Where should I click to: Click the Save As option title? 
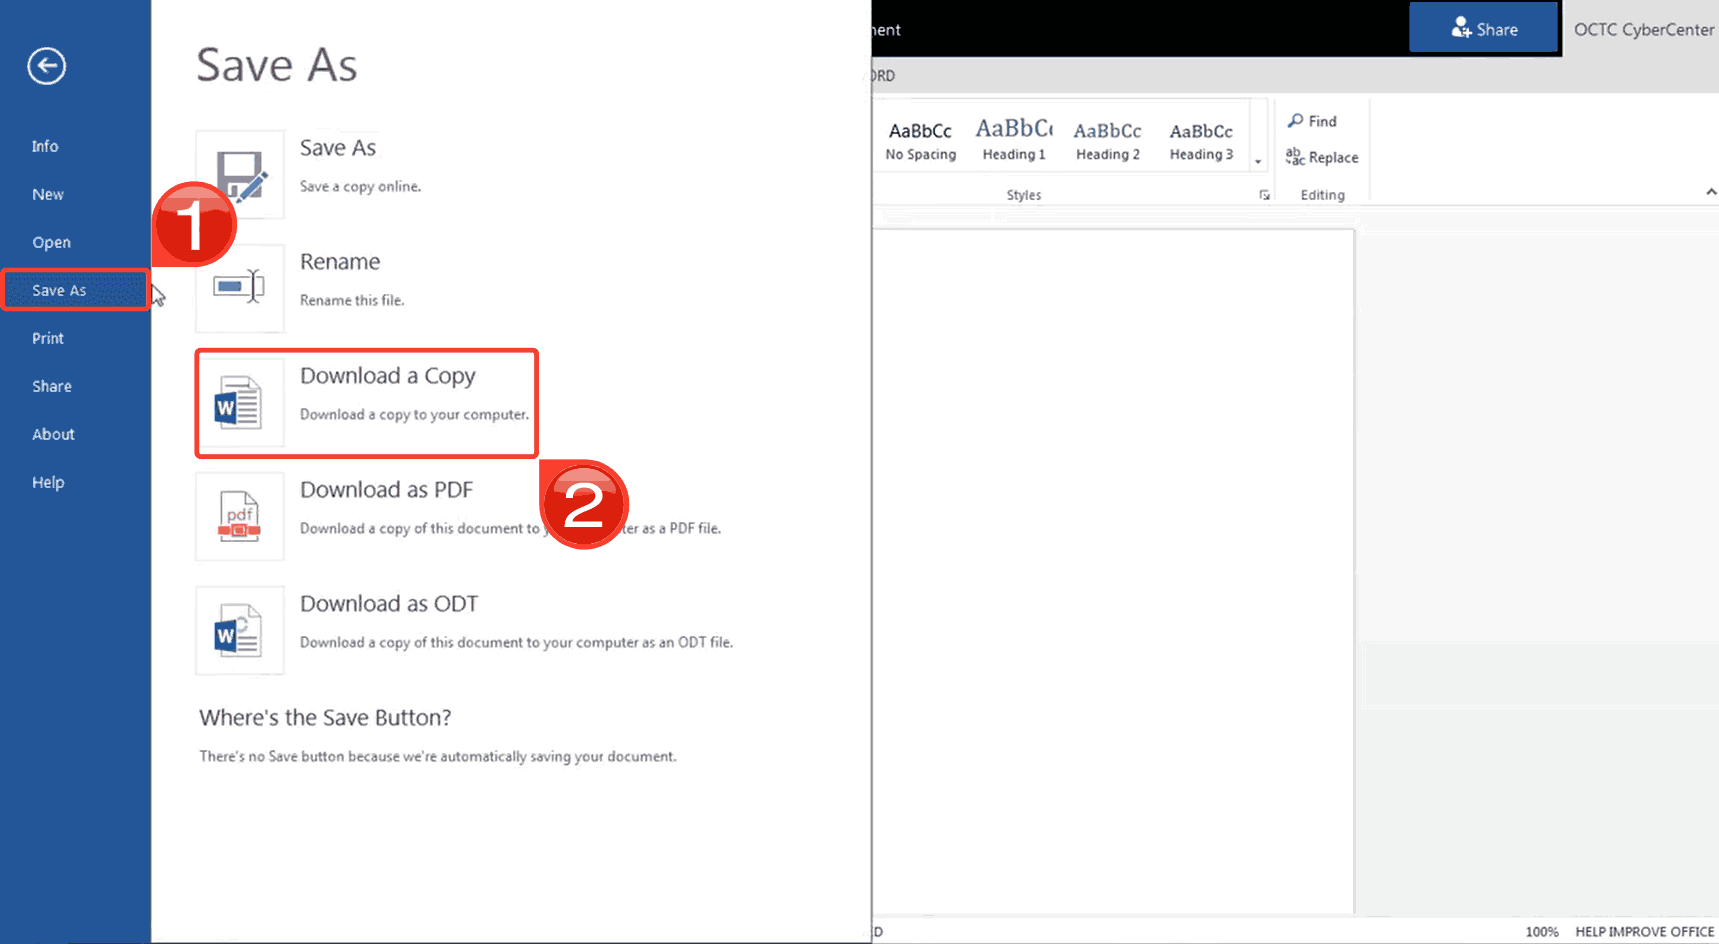338,148
